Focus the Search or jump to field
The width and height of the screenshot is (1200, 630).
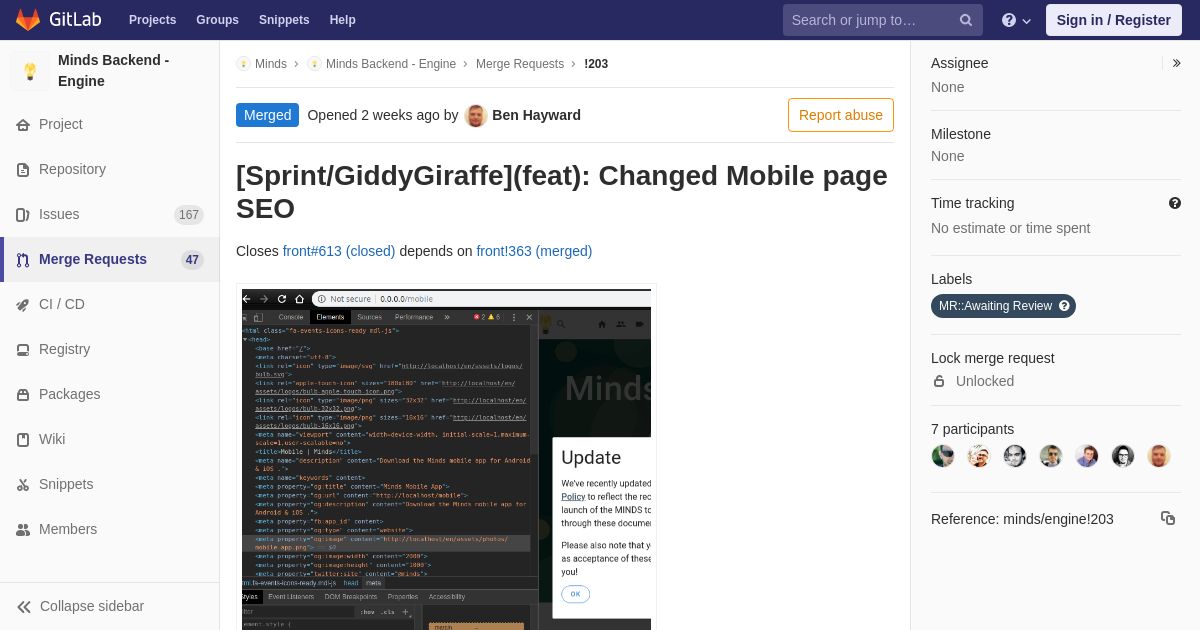[883, 20]
